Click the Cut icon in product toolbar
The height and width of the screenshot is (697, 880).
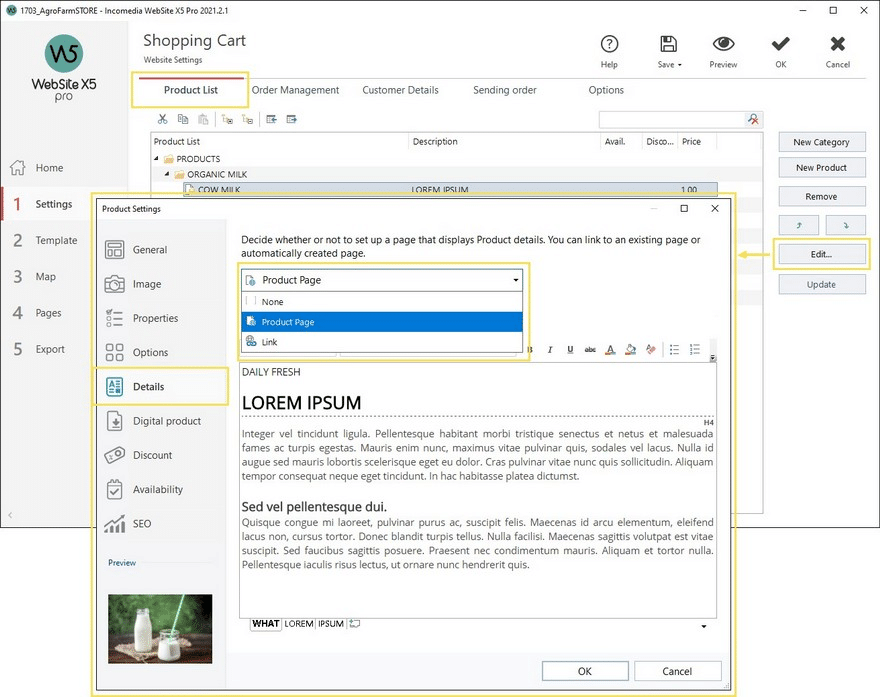(x=163, y=119)
